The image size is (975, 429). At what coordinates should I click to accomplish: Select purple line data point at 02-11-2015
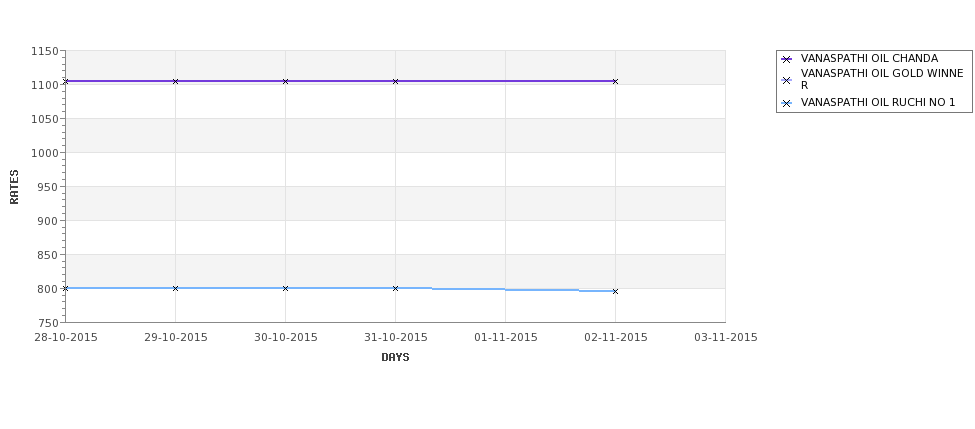click(x=615, y=81)
